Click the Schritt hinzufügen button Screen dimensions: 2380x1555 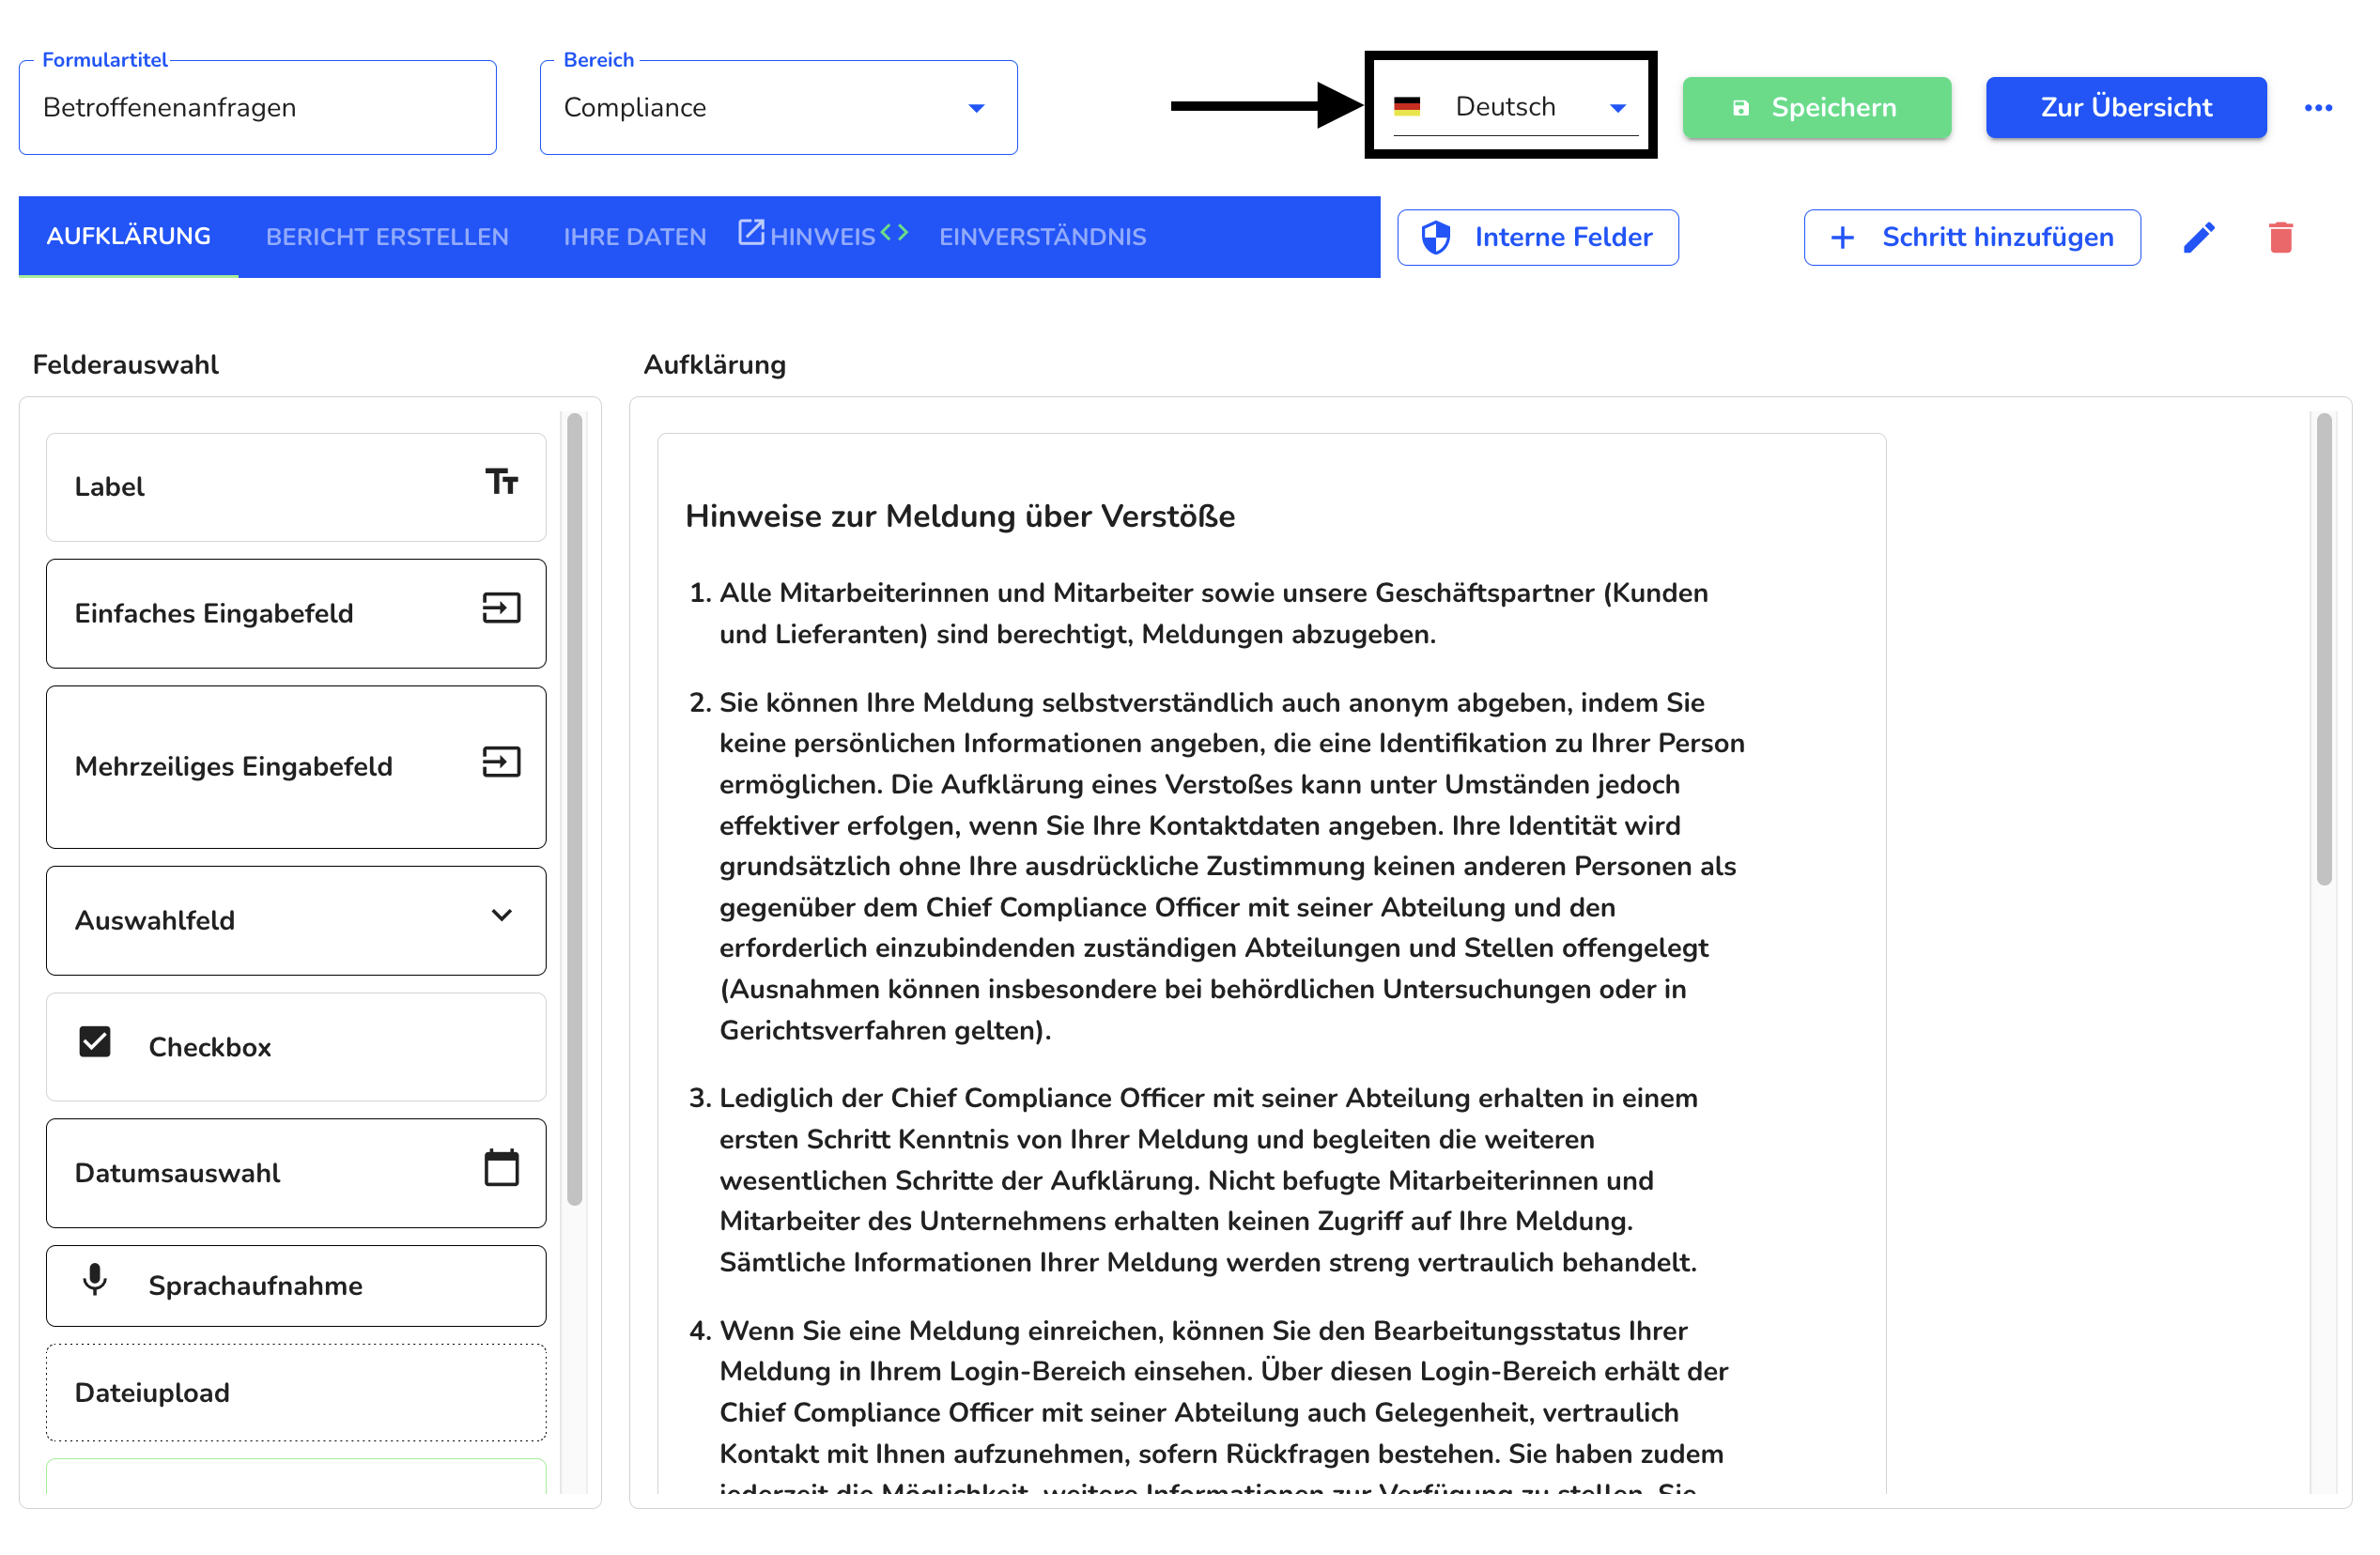[1972, 237]
